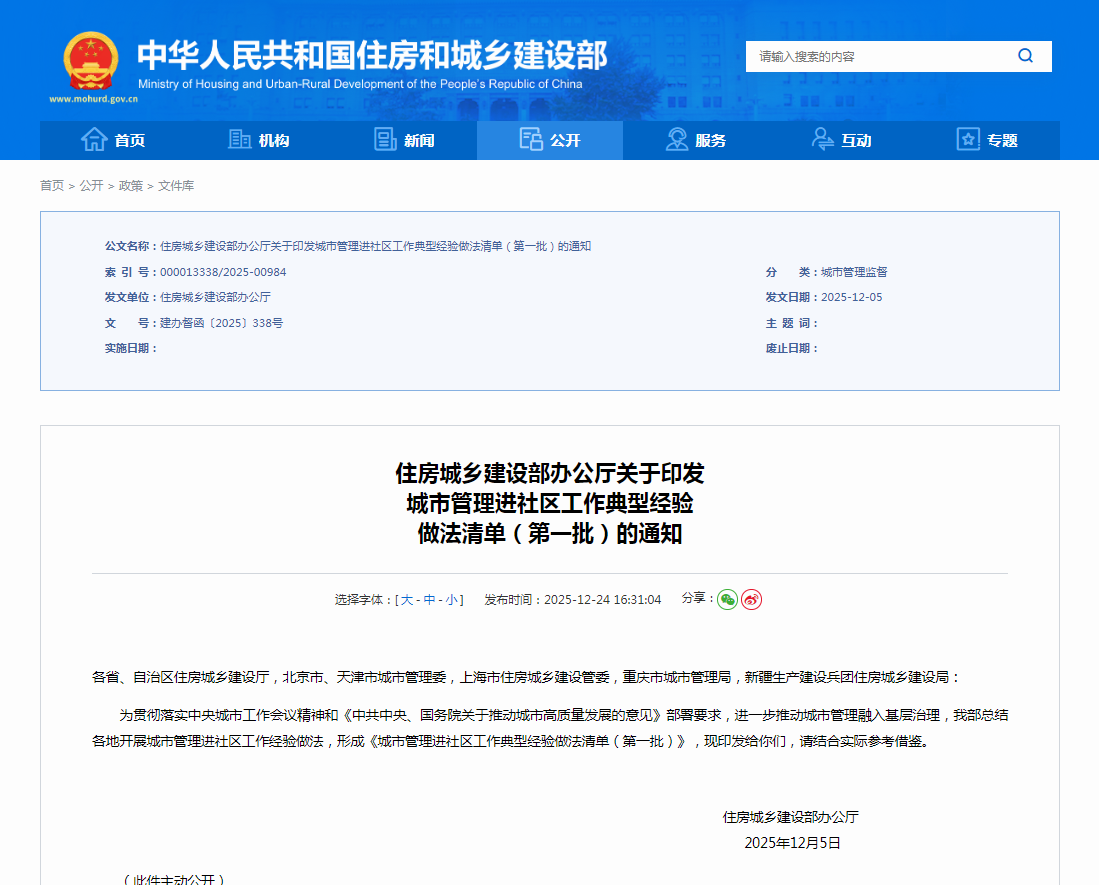Viewport: 1099px width, 885px height.
Task: Click the building icon beside 机构
Action: pos(239,140)
